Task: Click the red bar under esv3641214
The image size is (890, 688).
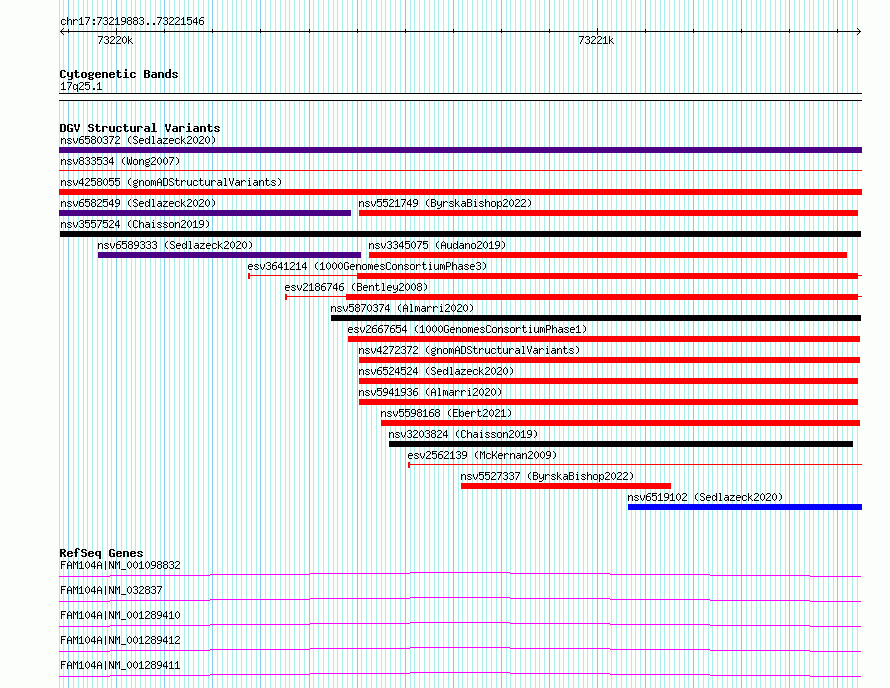Action: (607, 276)
